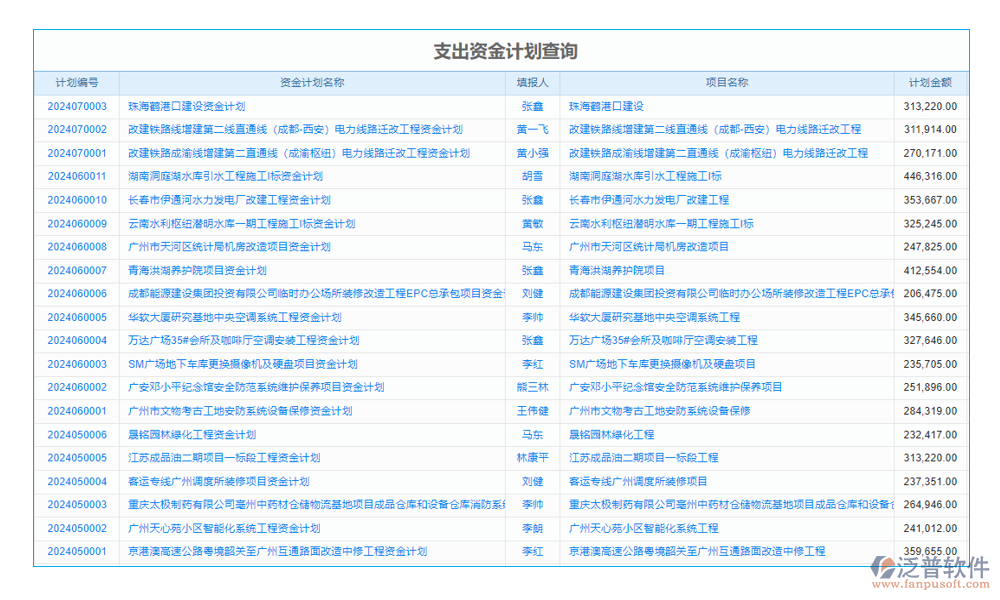This screenshot has width=1000, height=600.
Task: Open the 江苏成品油二期项目一标段工程 link
Action: tap(641, 458)
